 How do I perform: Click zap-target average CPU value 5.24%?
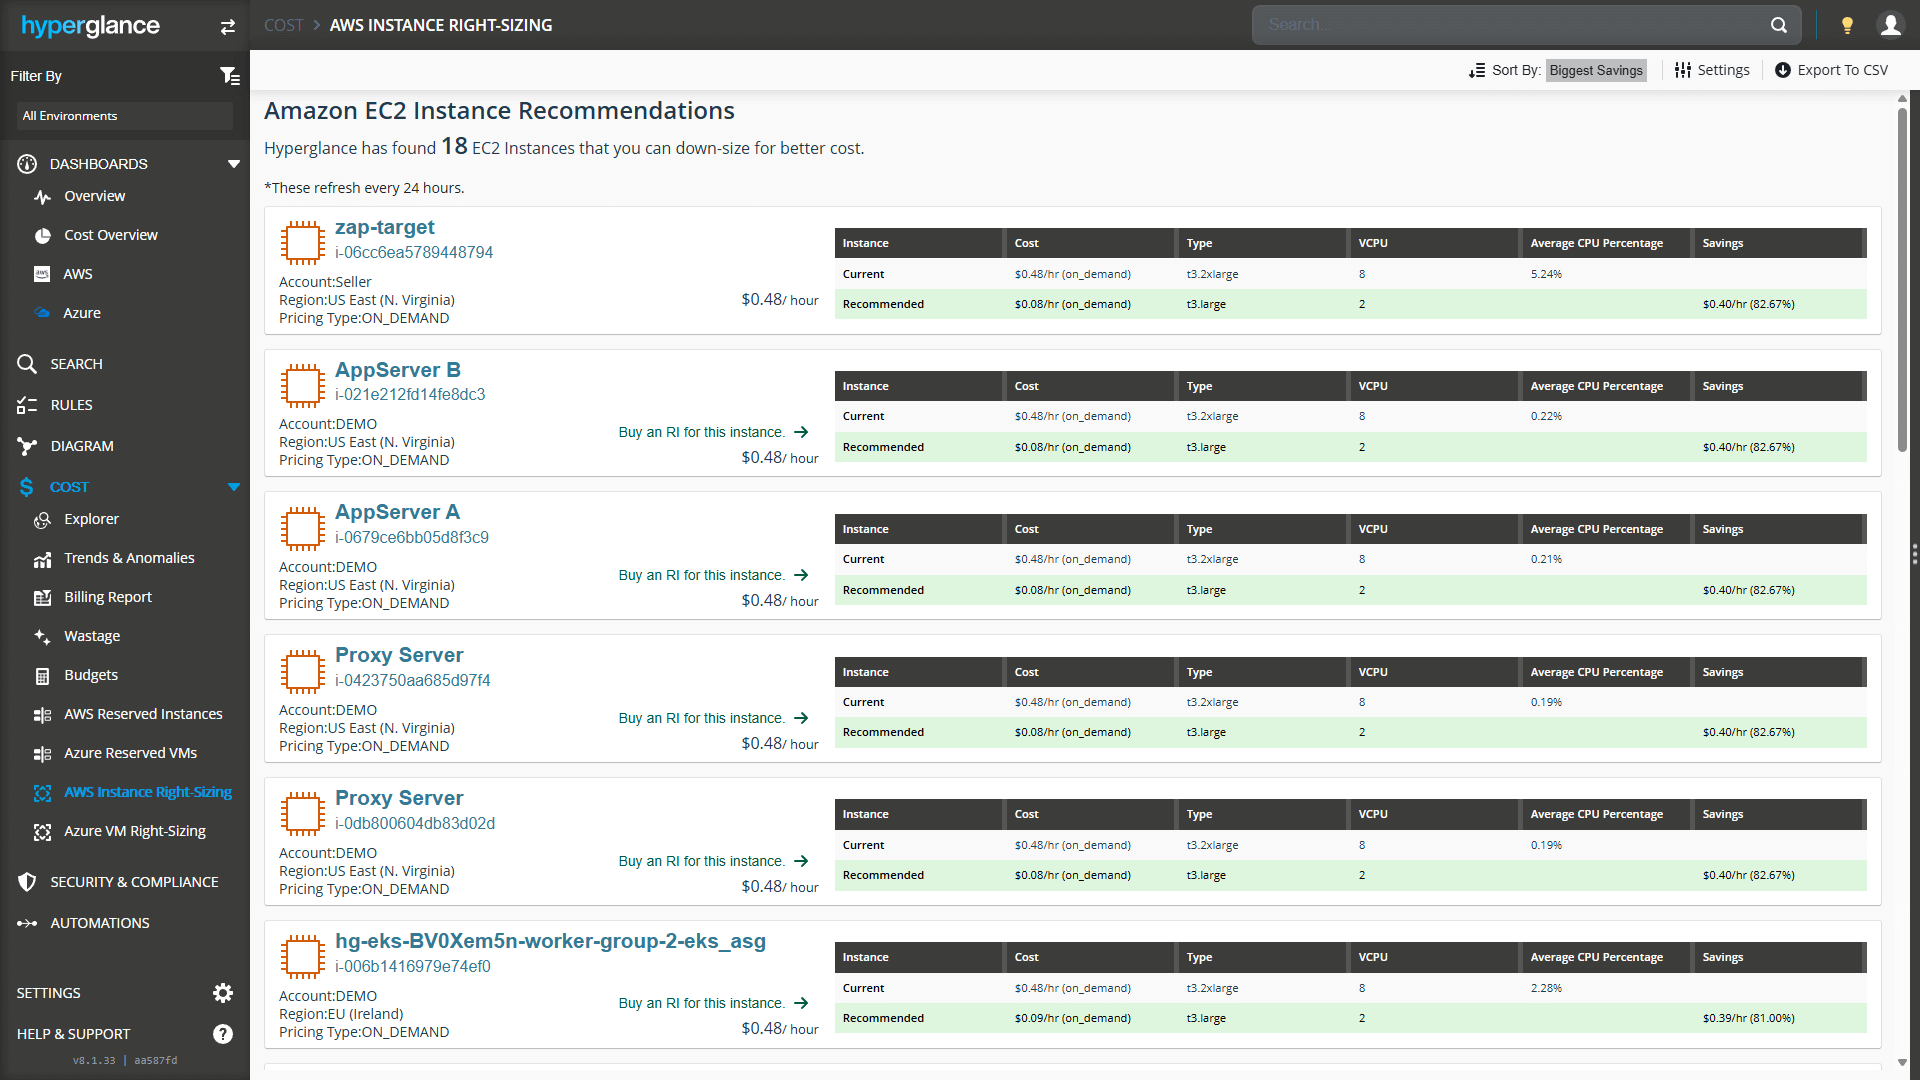click(x=1546, y=274)
